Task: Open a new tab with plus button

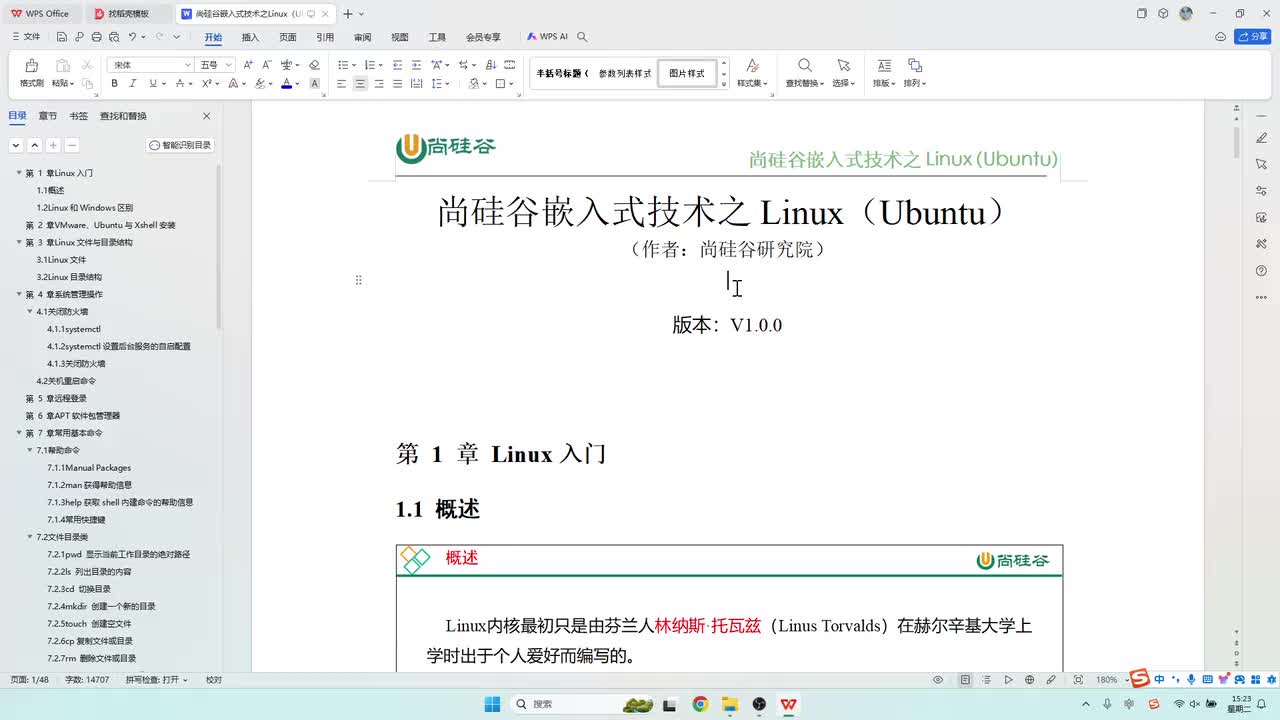Action: click(347, 14)
